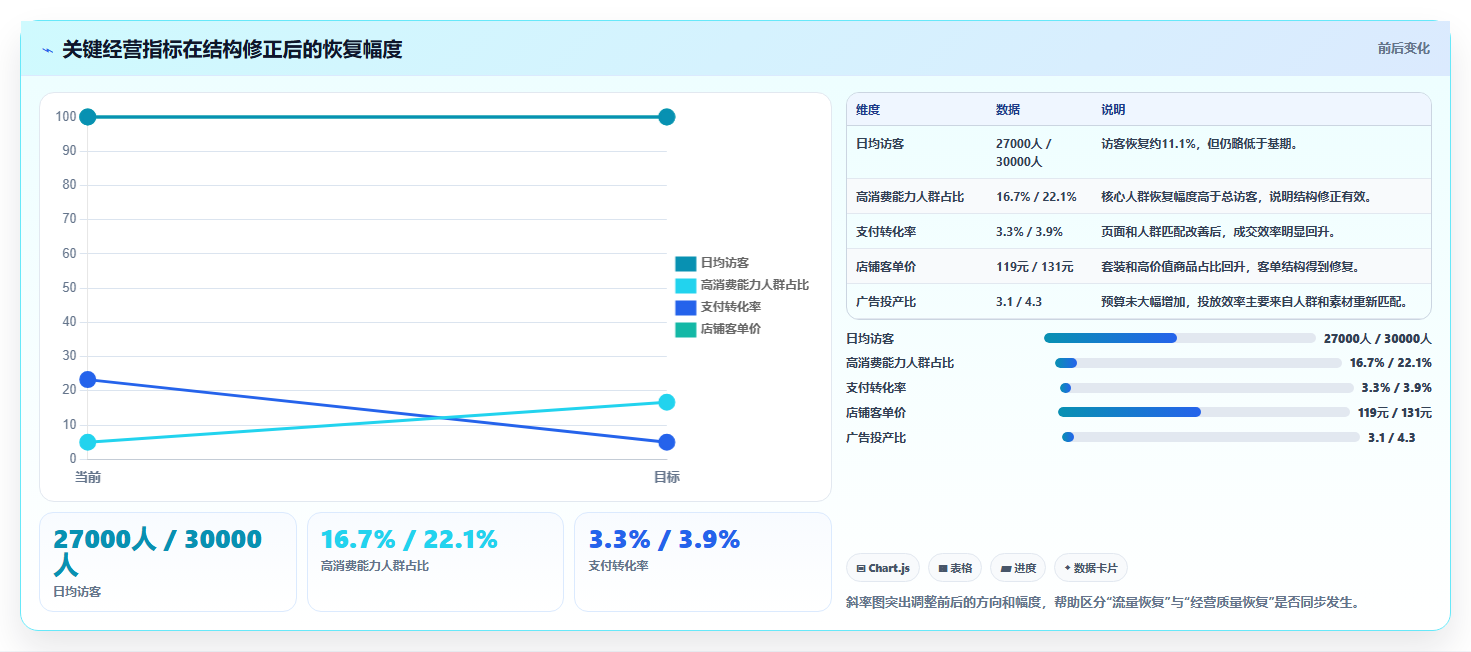
Task: Toggle the 支付转化率 legend color box
Action: [x=685, y=307]
